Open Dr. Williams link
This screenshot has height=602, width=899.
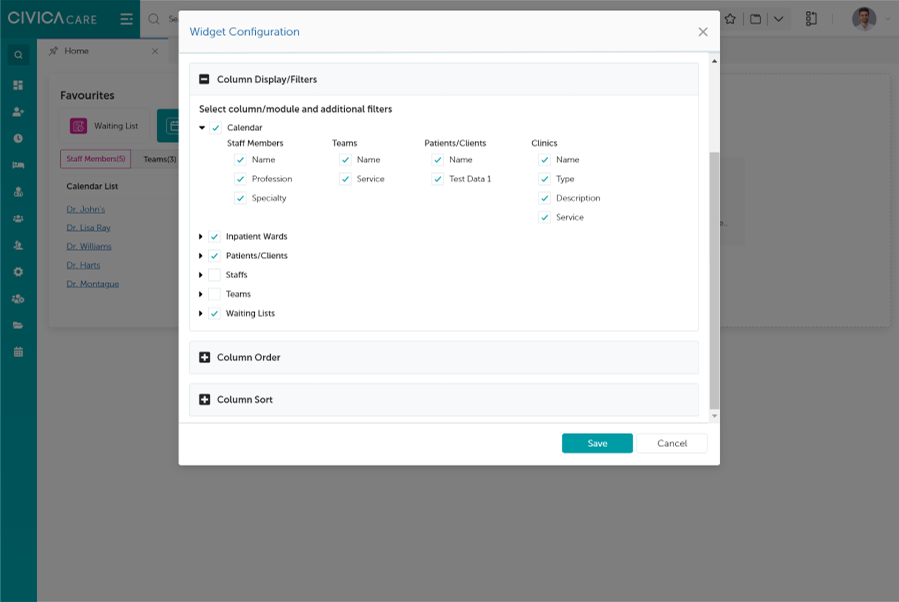click(89, 247)
